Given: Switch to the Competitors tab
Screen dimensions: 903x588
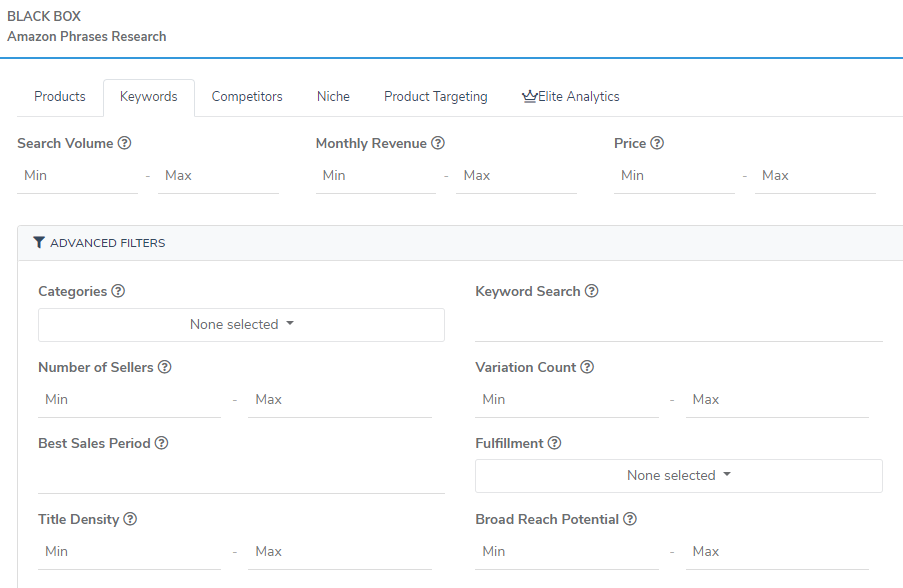Looking at the screenshot, I should click(x=247, y=97).
